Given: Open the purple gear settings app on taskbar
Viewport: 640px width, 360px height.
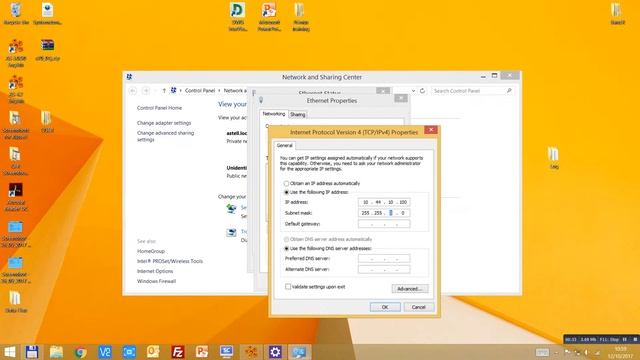Looking at the screenshot, I should (275, 352).
